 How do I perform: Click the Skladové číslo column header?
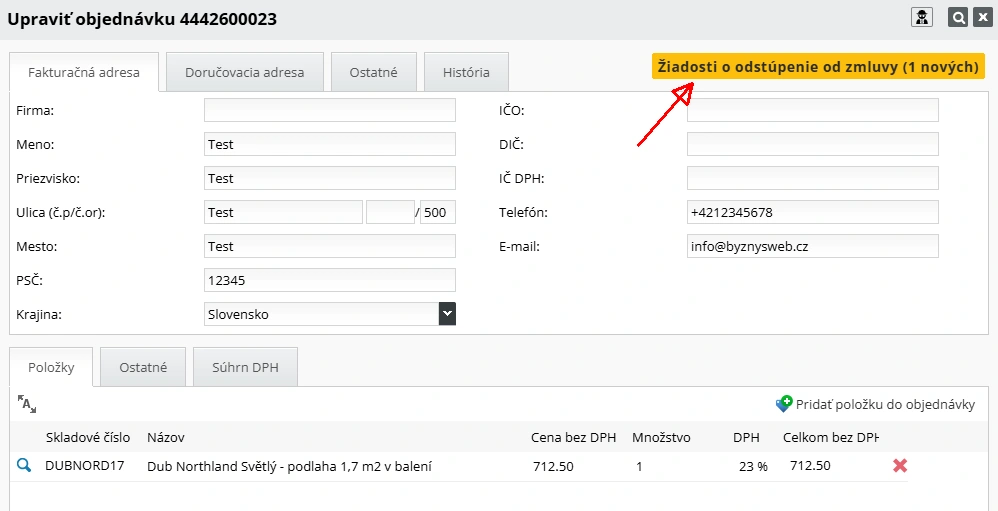click(88, 437)
